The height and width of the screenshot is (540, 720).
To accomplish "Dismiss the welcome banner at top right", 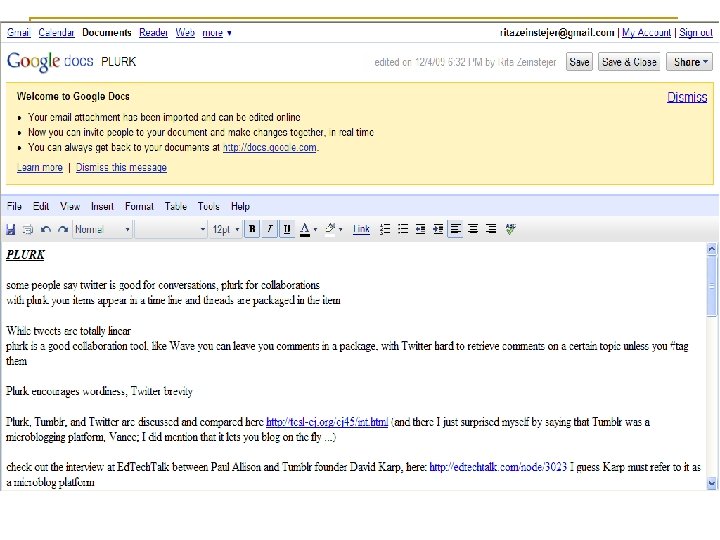I will tap(687, 97).
